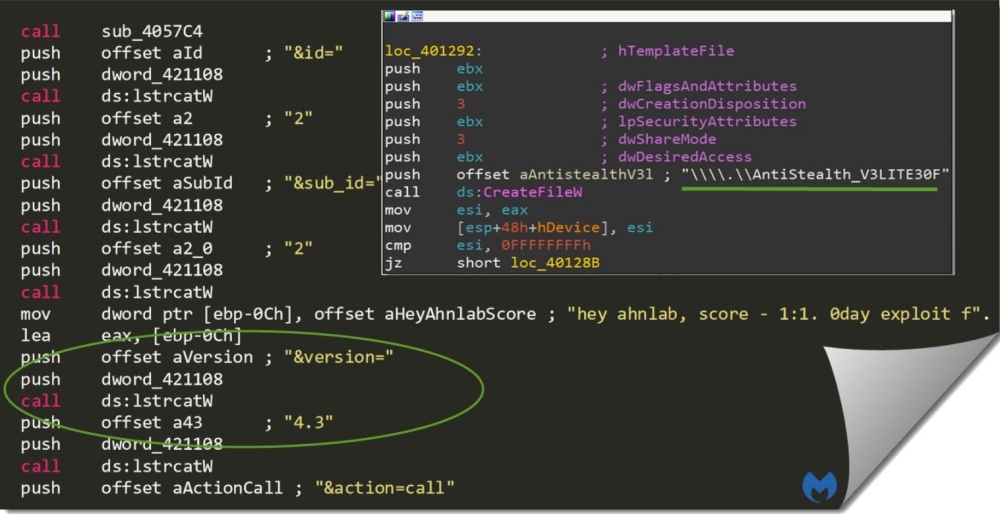Click the "&action=call" string comment

point(385,488)
